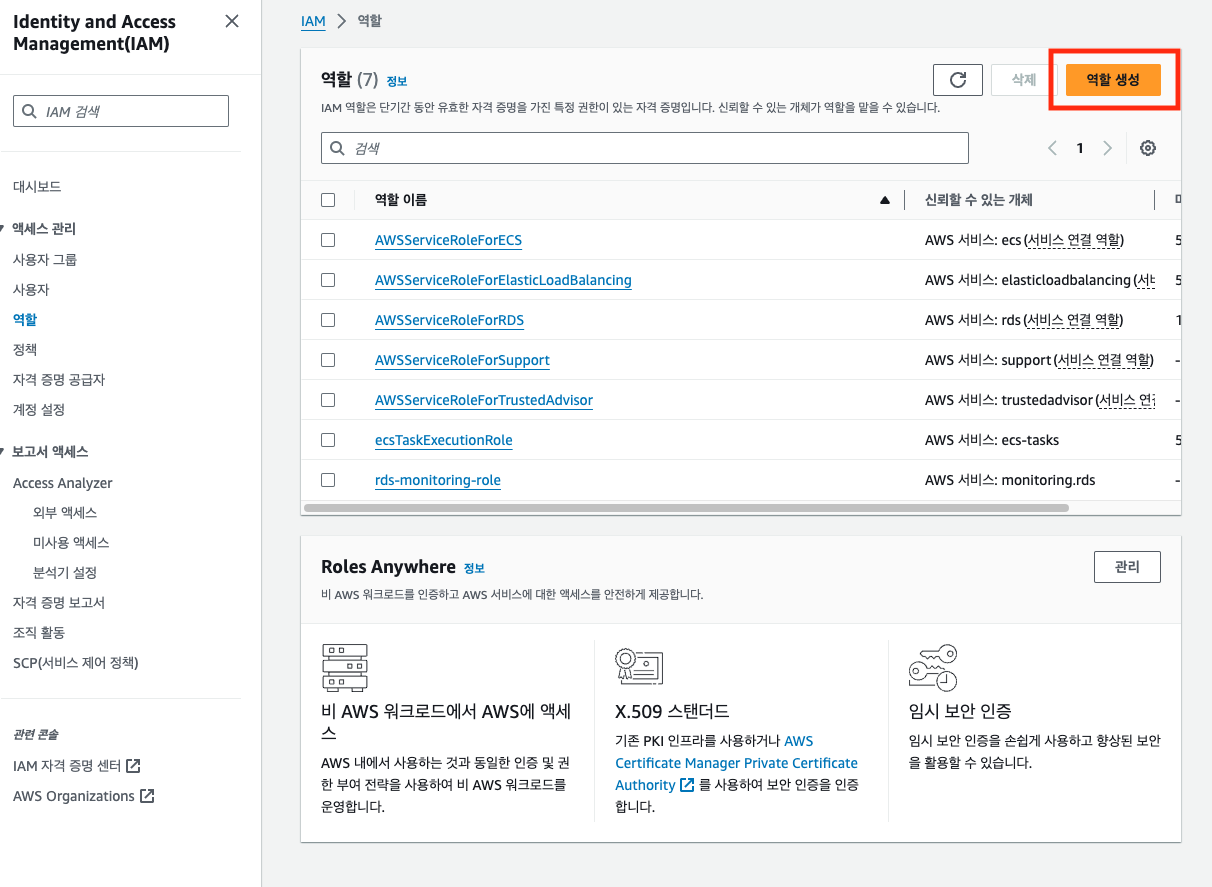
Task: Click the 삭제 button
Action: point(1024,80)
